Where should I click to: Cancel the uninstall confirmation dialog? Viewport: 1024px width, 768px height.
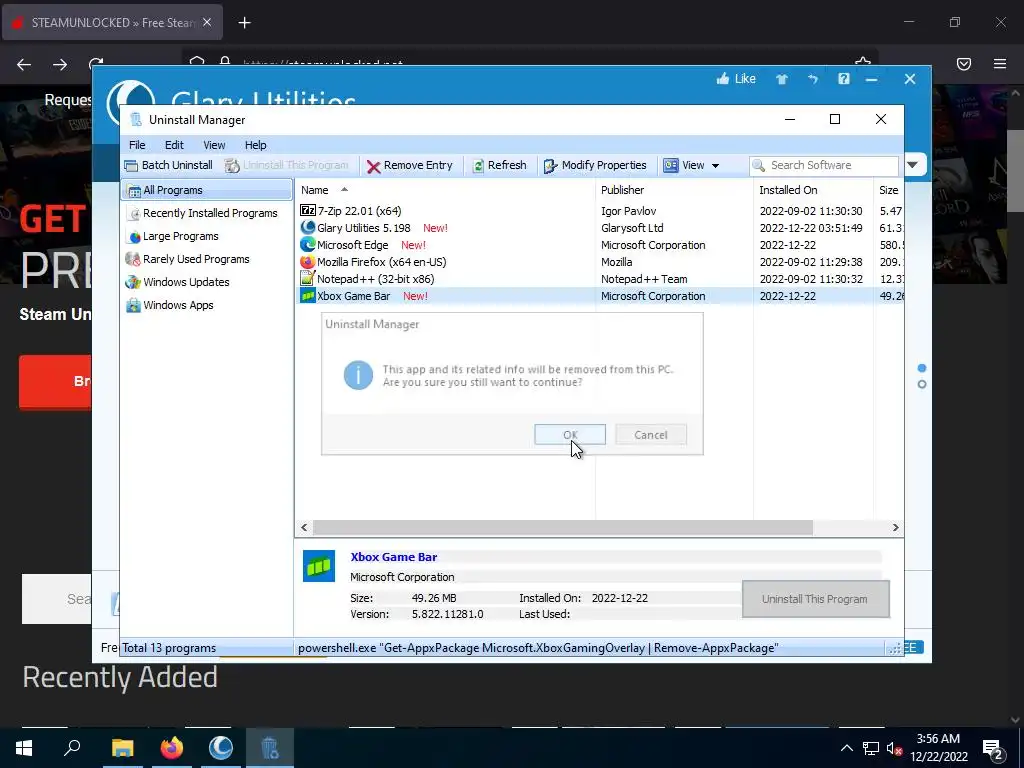pyautogui.click(x=650, y=435)
